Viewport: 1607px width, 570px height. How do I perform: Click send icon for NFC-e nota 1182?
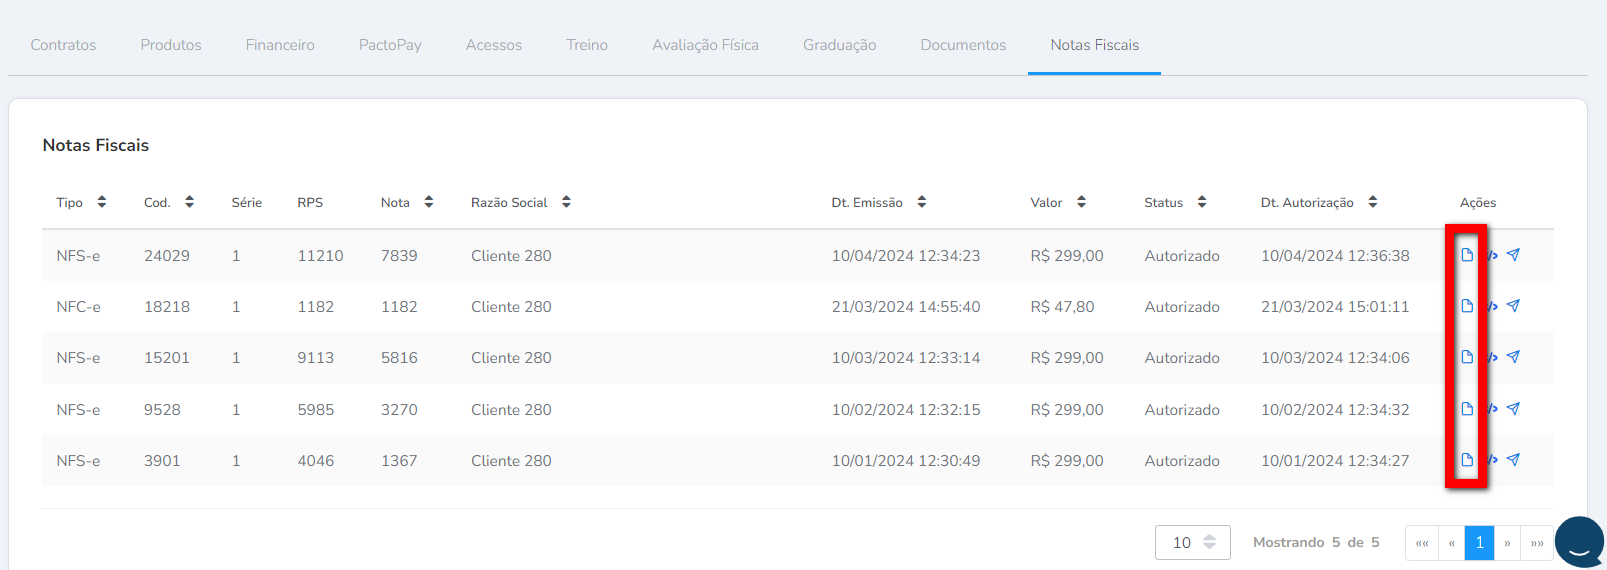click(x=1513, y=306)
